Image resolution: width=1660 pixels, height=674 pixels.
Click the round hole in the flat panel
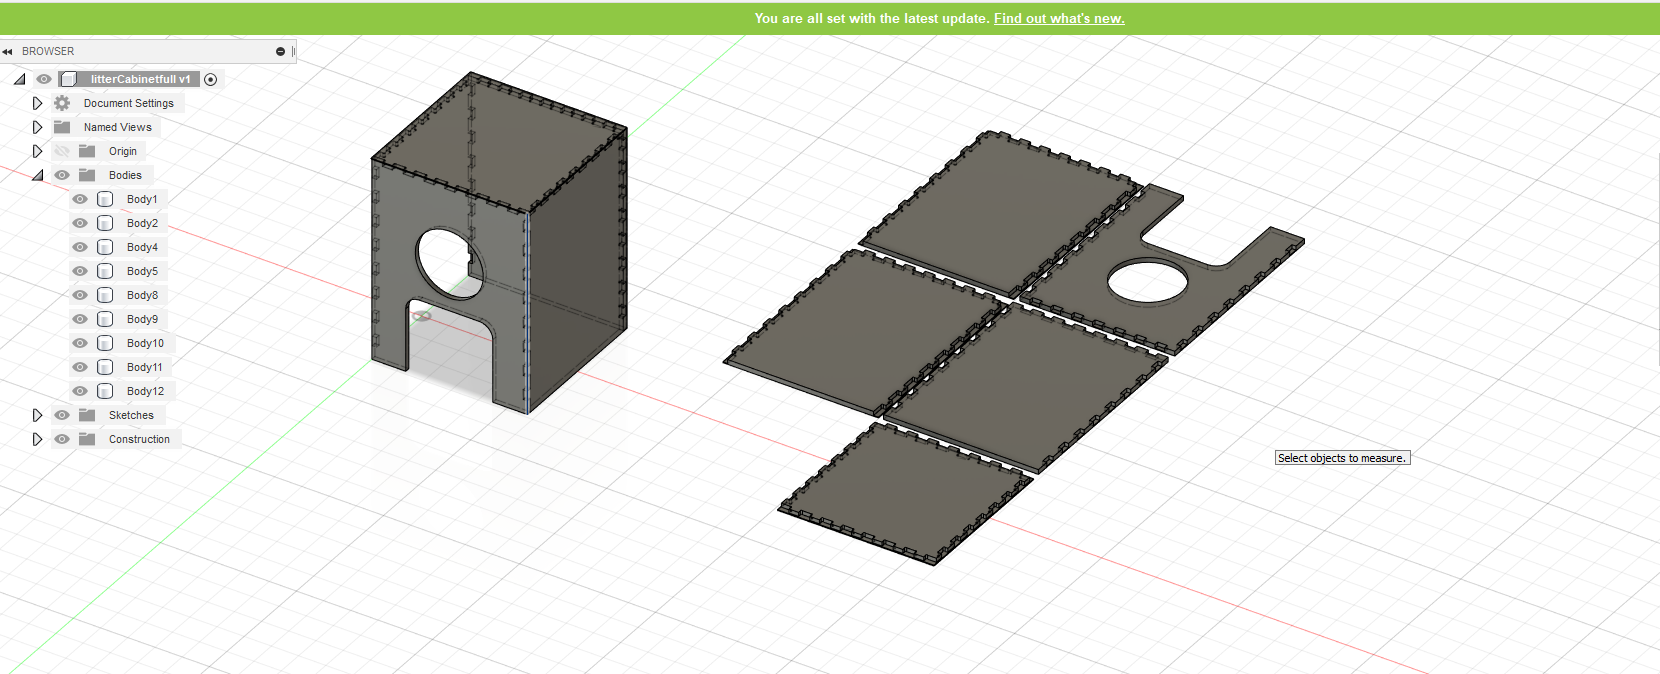[1148, 280]
